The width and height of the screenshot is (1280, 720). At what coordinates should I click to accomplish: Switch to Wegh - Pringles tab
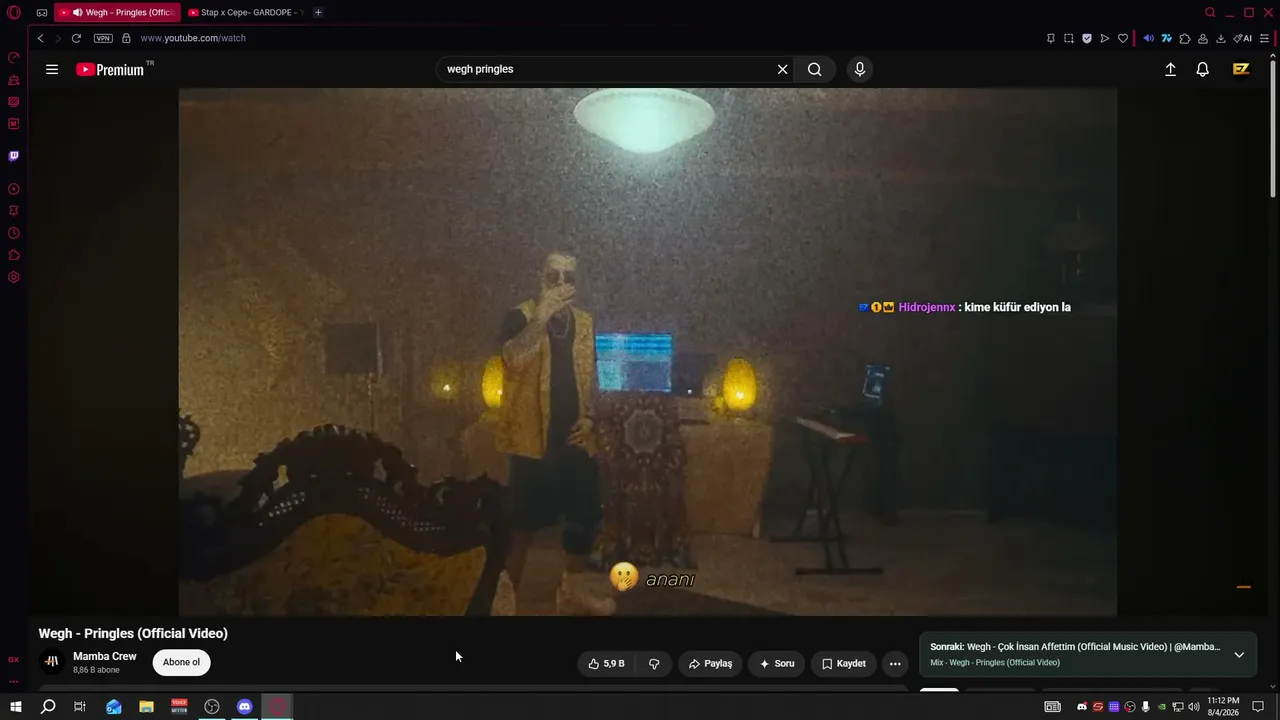click(x=117, y=12)
